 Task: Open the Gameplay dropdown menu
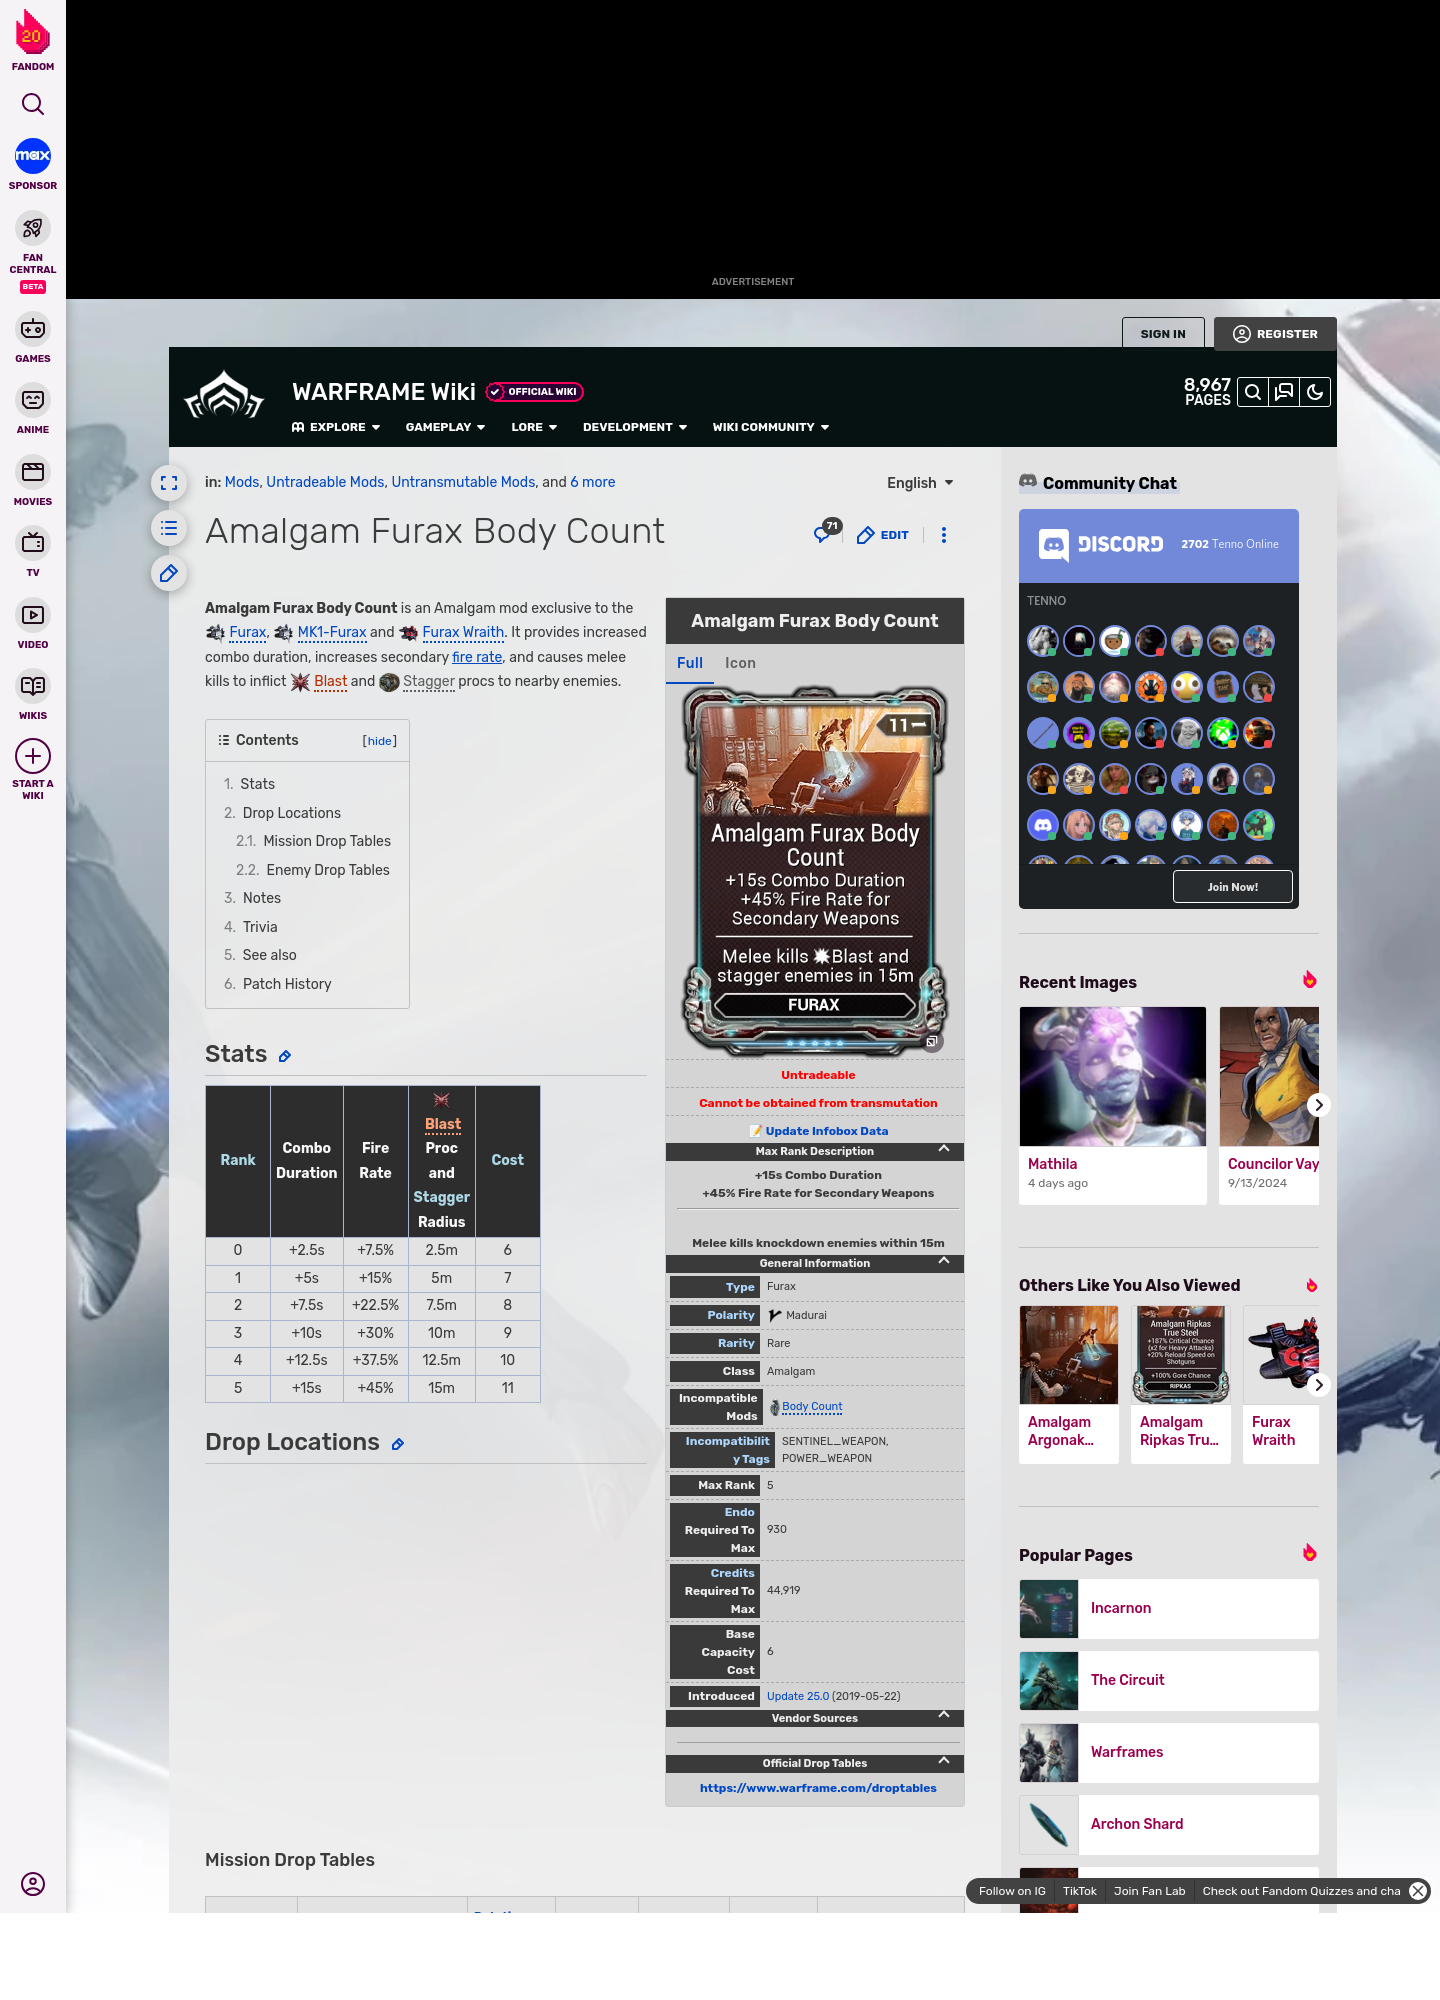pyautogui.click(x=446, y=427)
